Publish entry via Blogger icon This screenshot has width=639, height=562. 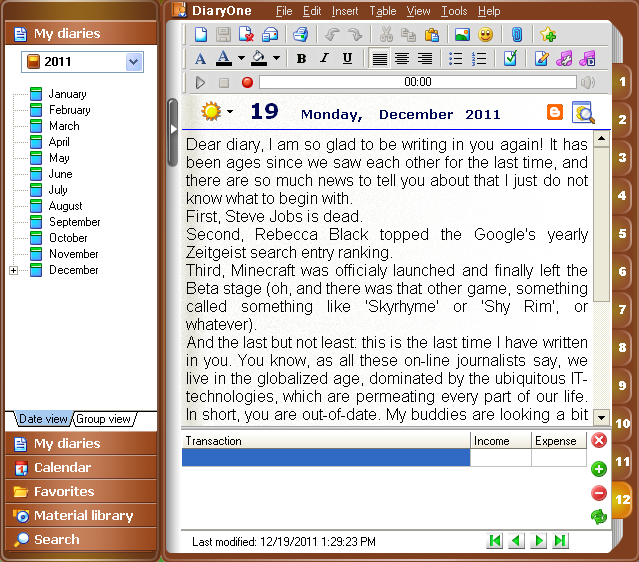(555, 112)
